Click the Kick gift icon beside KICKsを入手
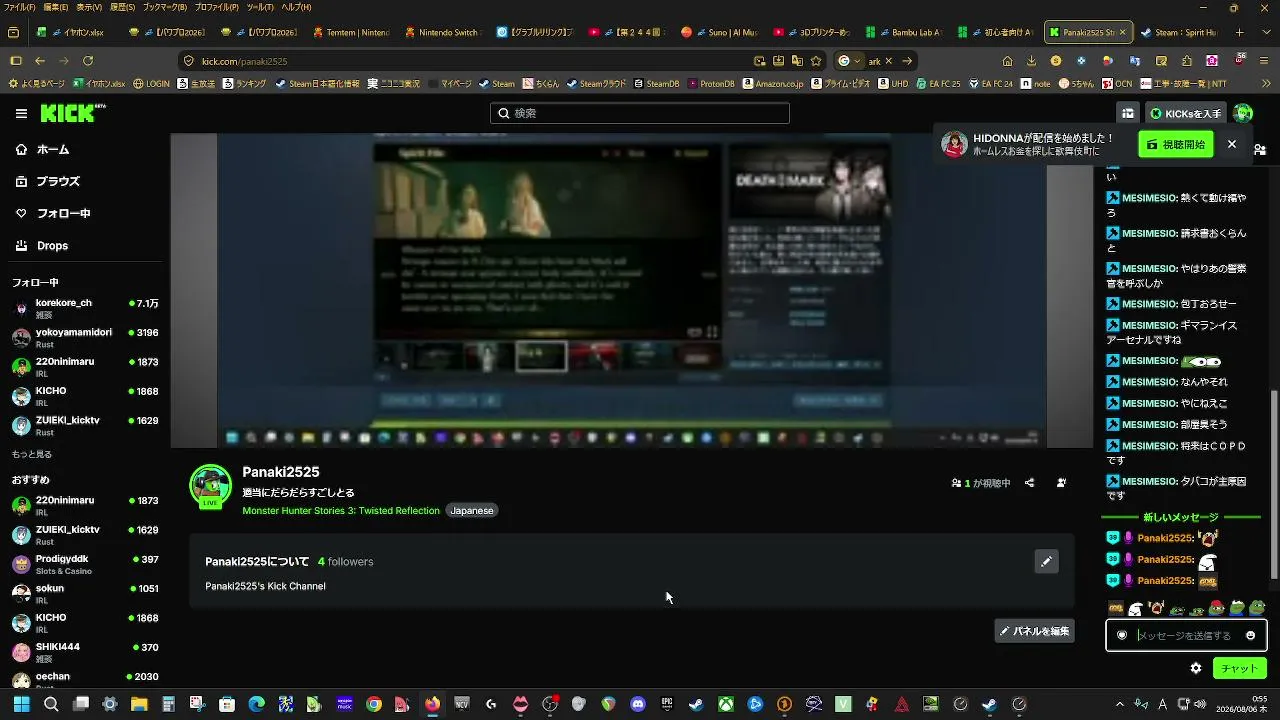The height and width of the screenshot is (720, 1280). pyautogui.click(x=1128, y=114)
